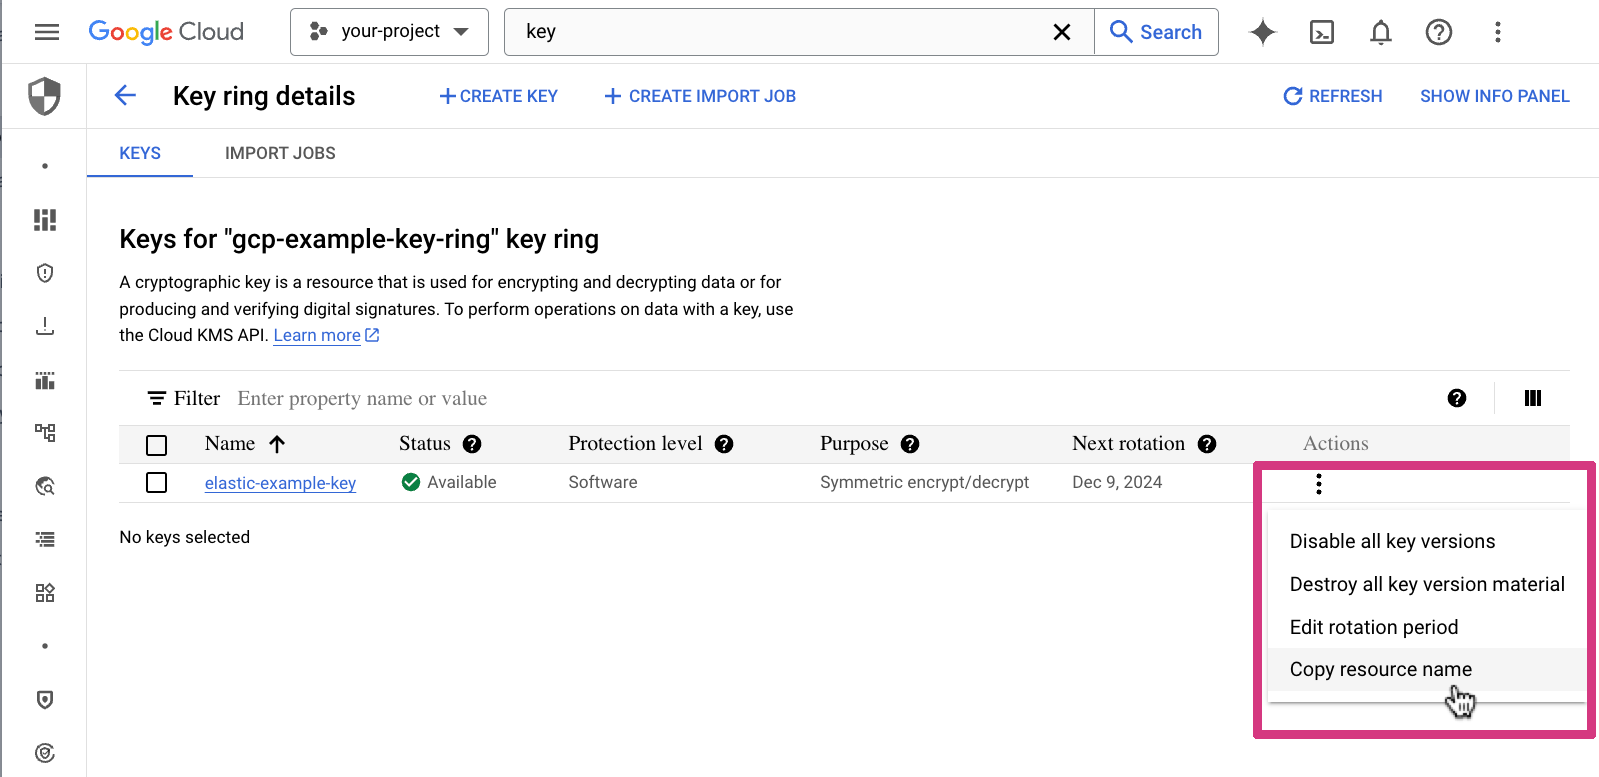Click CREATE KEY button
Image resolution: width=1599 pixels, height=777 pixels.
pos(498,96)
